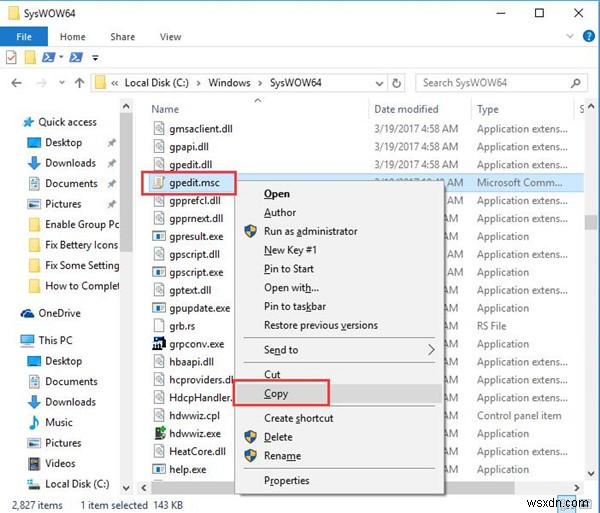
Task: Choose Open with... in context menu
Action: 291,288
